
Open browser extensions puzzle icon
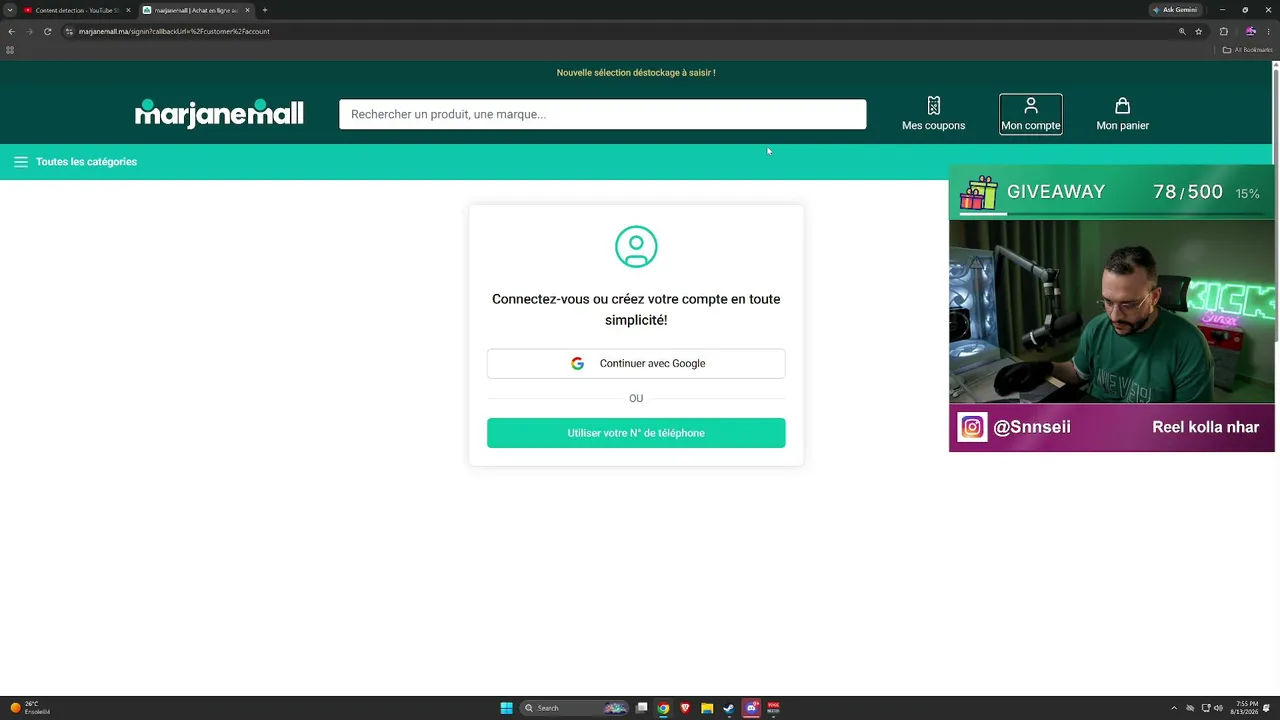tap(1223, 31)
